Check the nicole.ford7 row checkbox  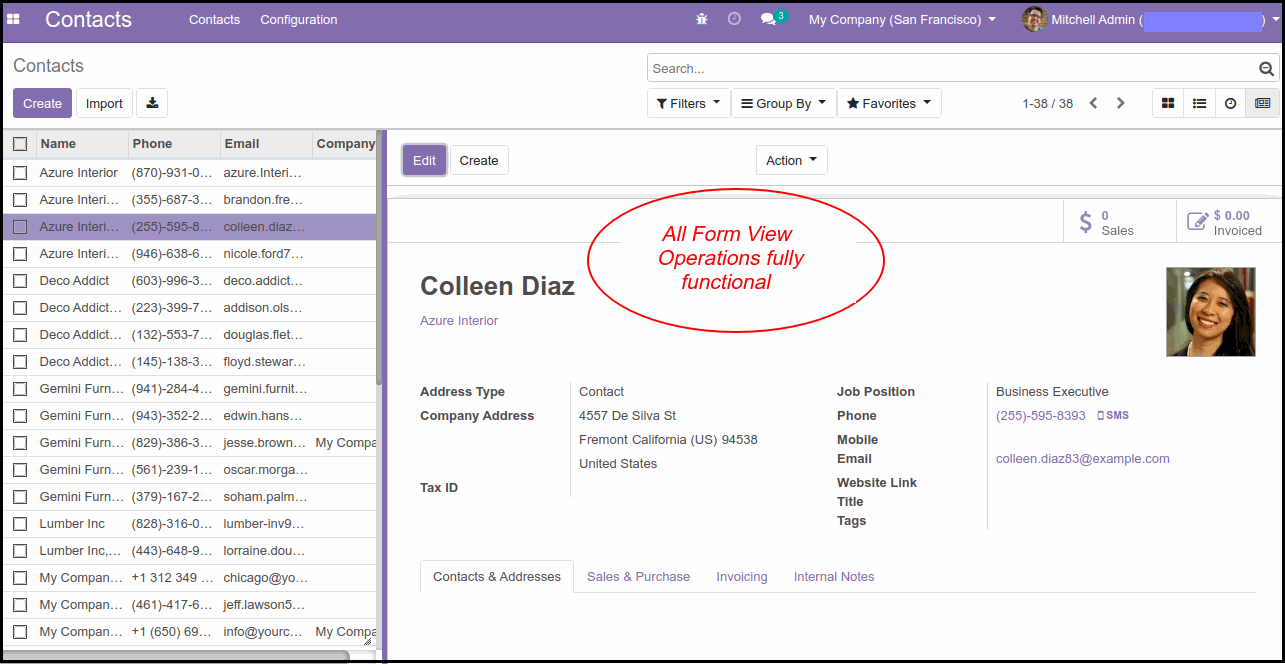(20, 254)
